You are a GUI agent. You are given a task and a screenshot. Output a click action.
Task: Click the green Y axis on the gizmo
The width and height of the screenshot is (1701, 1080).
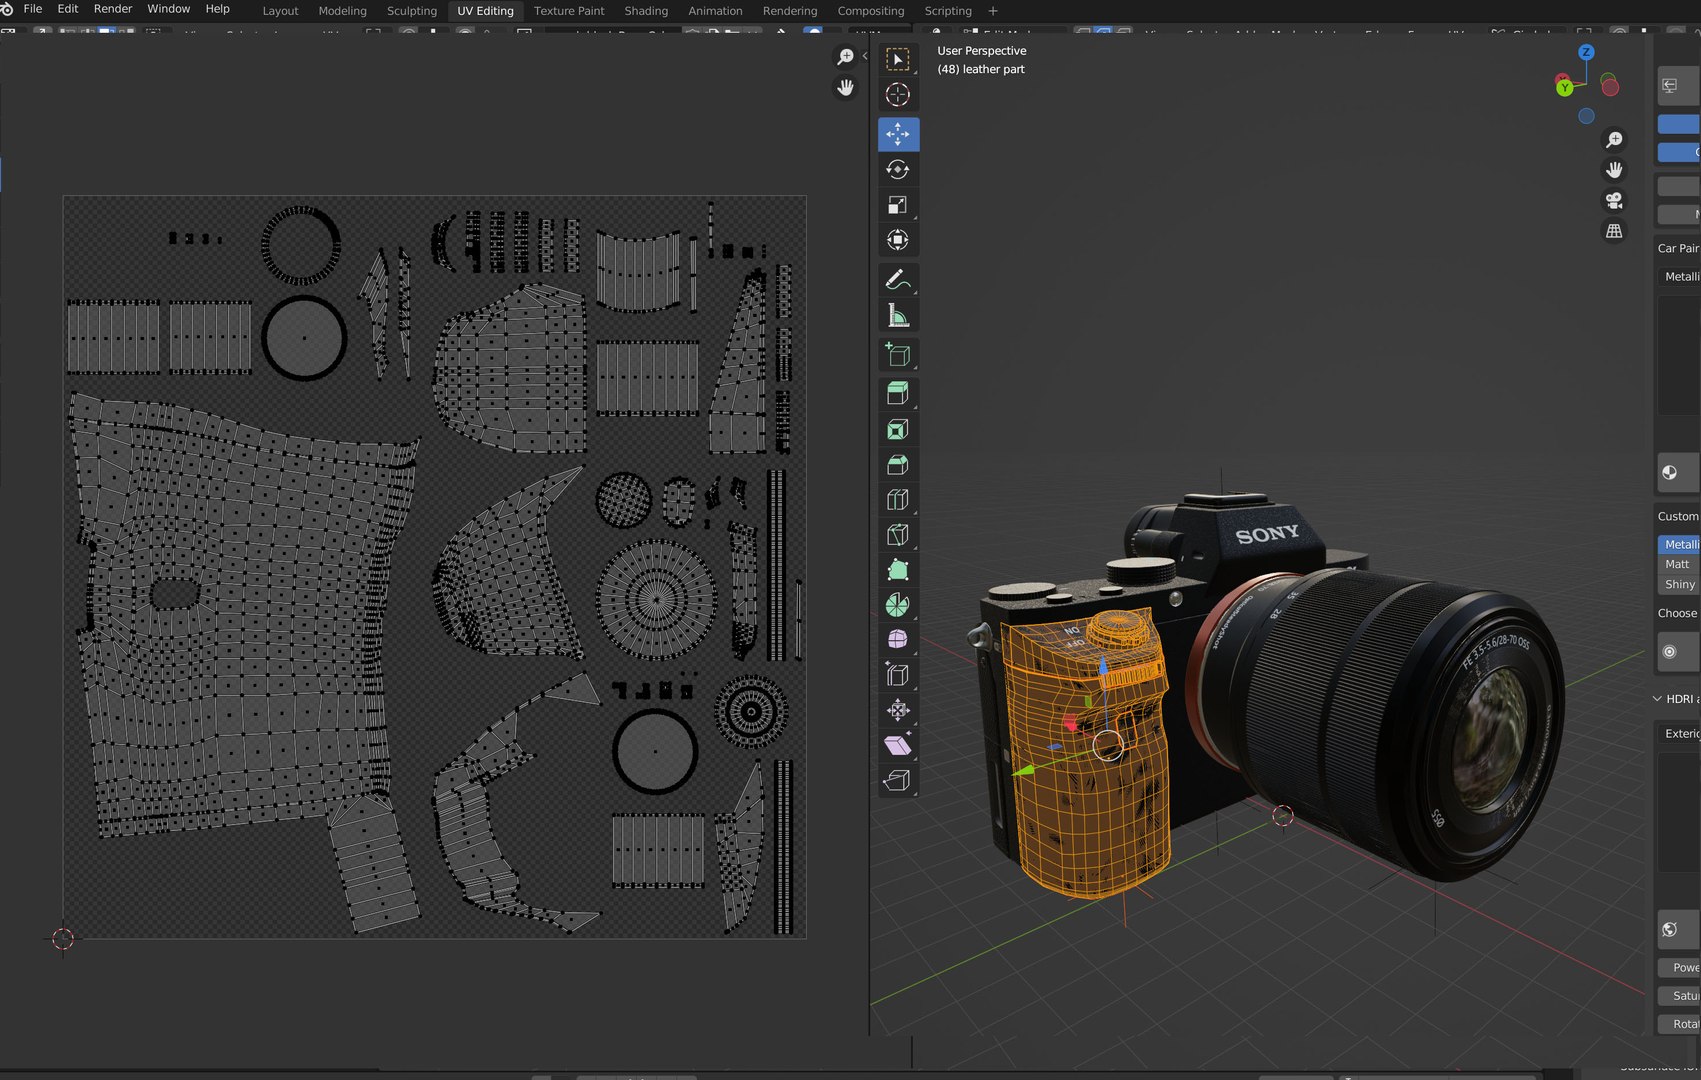[x=1564, y=88]
